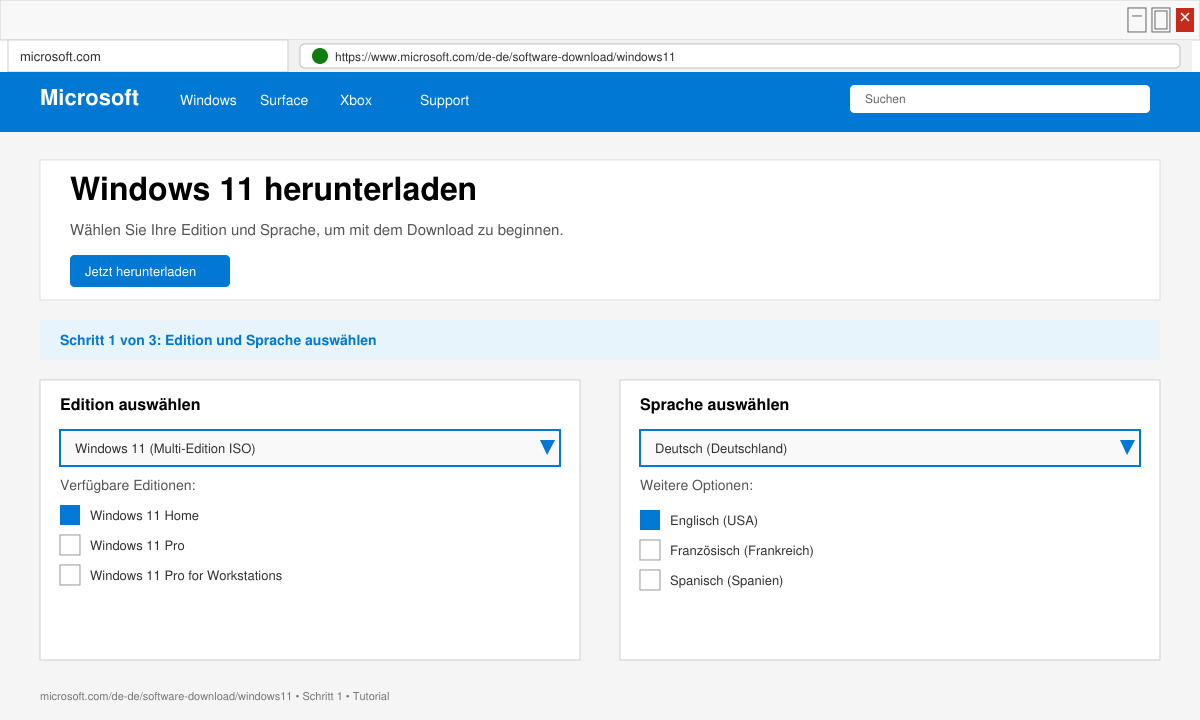
Task: Click the Edition auswählen heading
Action: 130,405
